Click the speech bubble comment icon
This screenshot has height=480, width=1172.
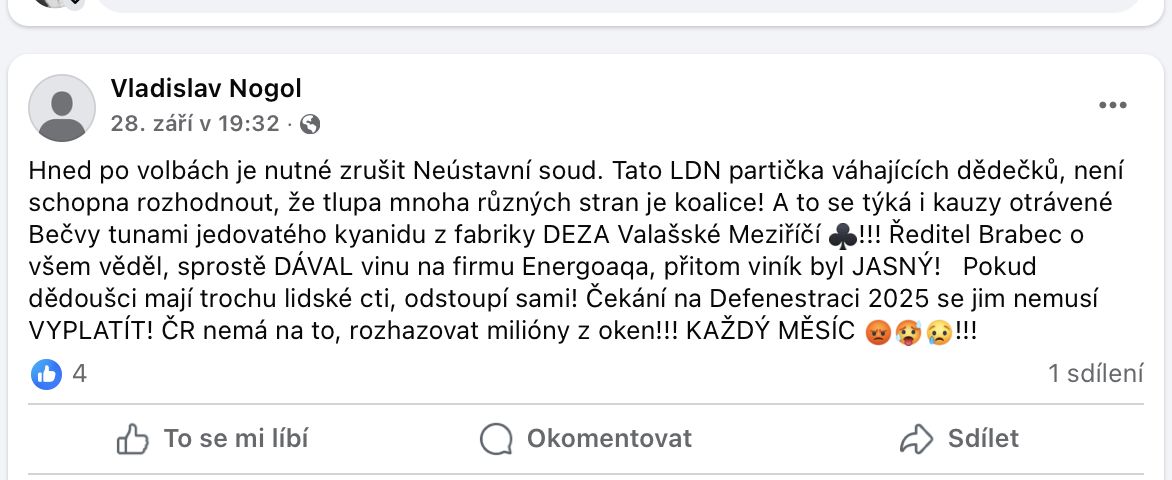tap(496, 438)
